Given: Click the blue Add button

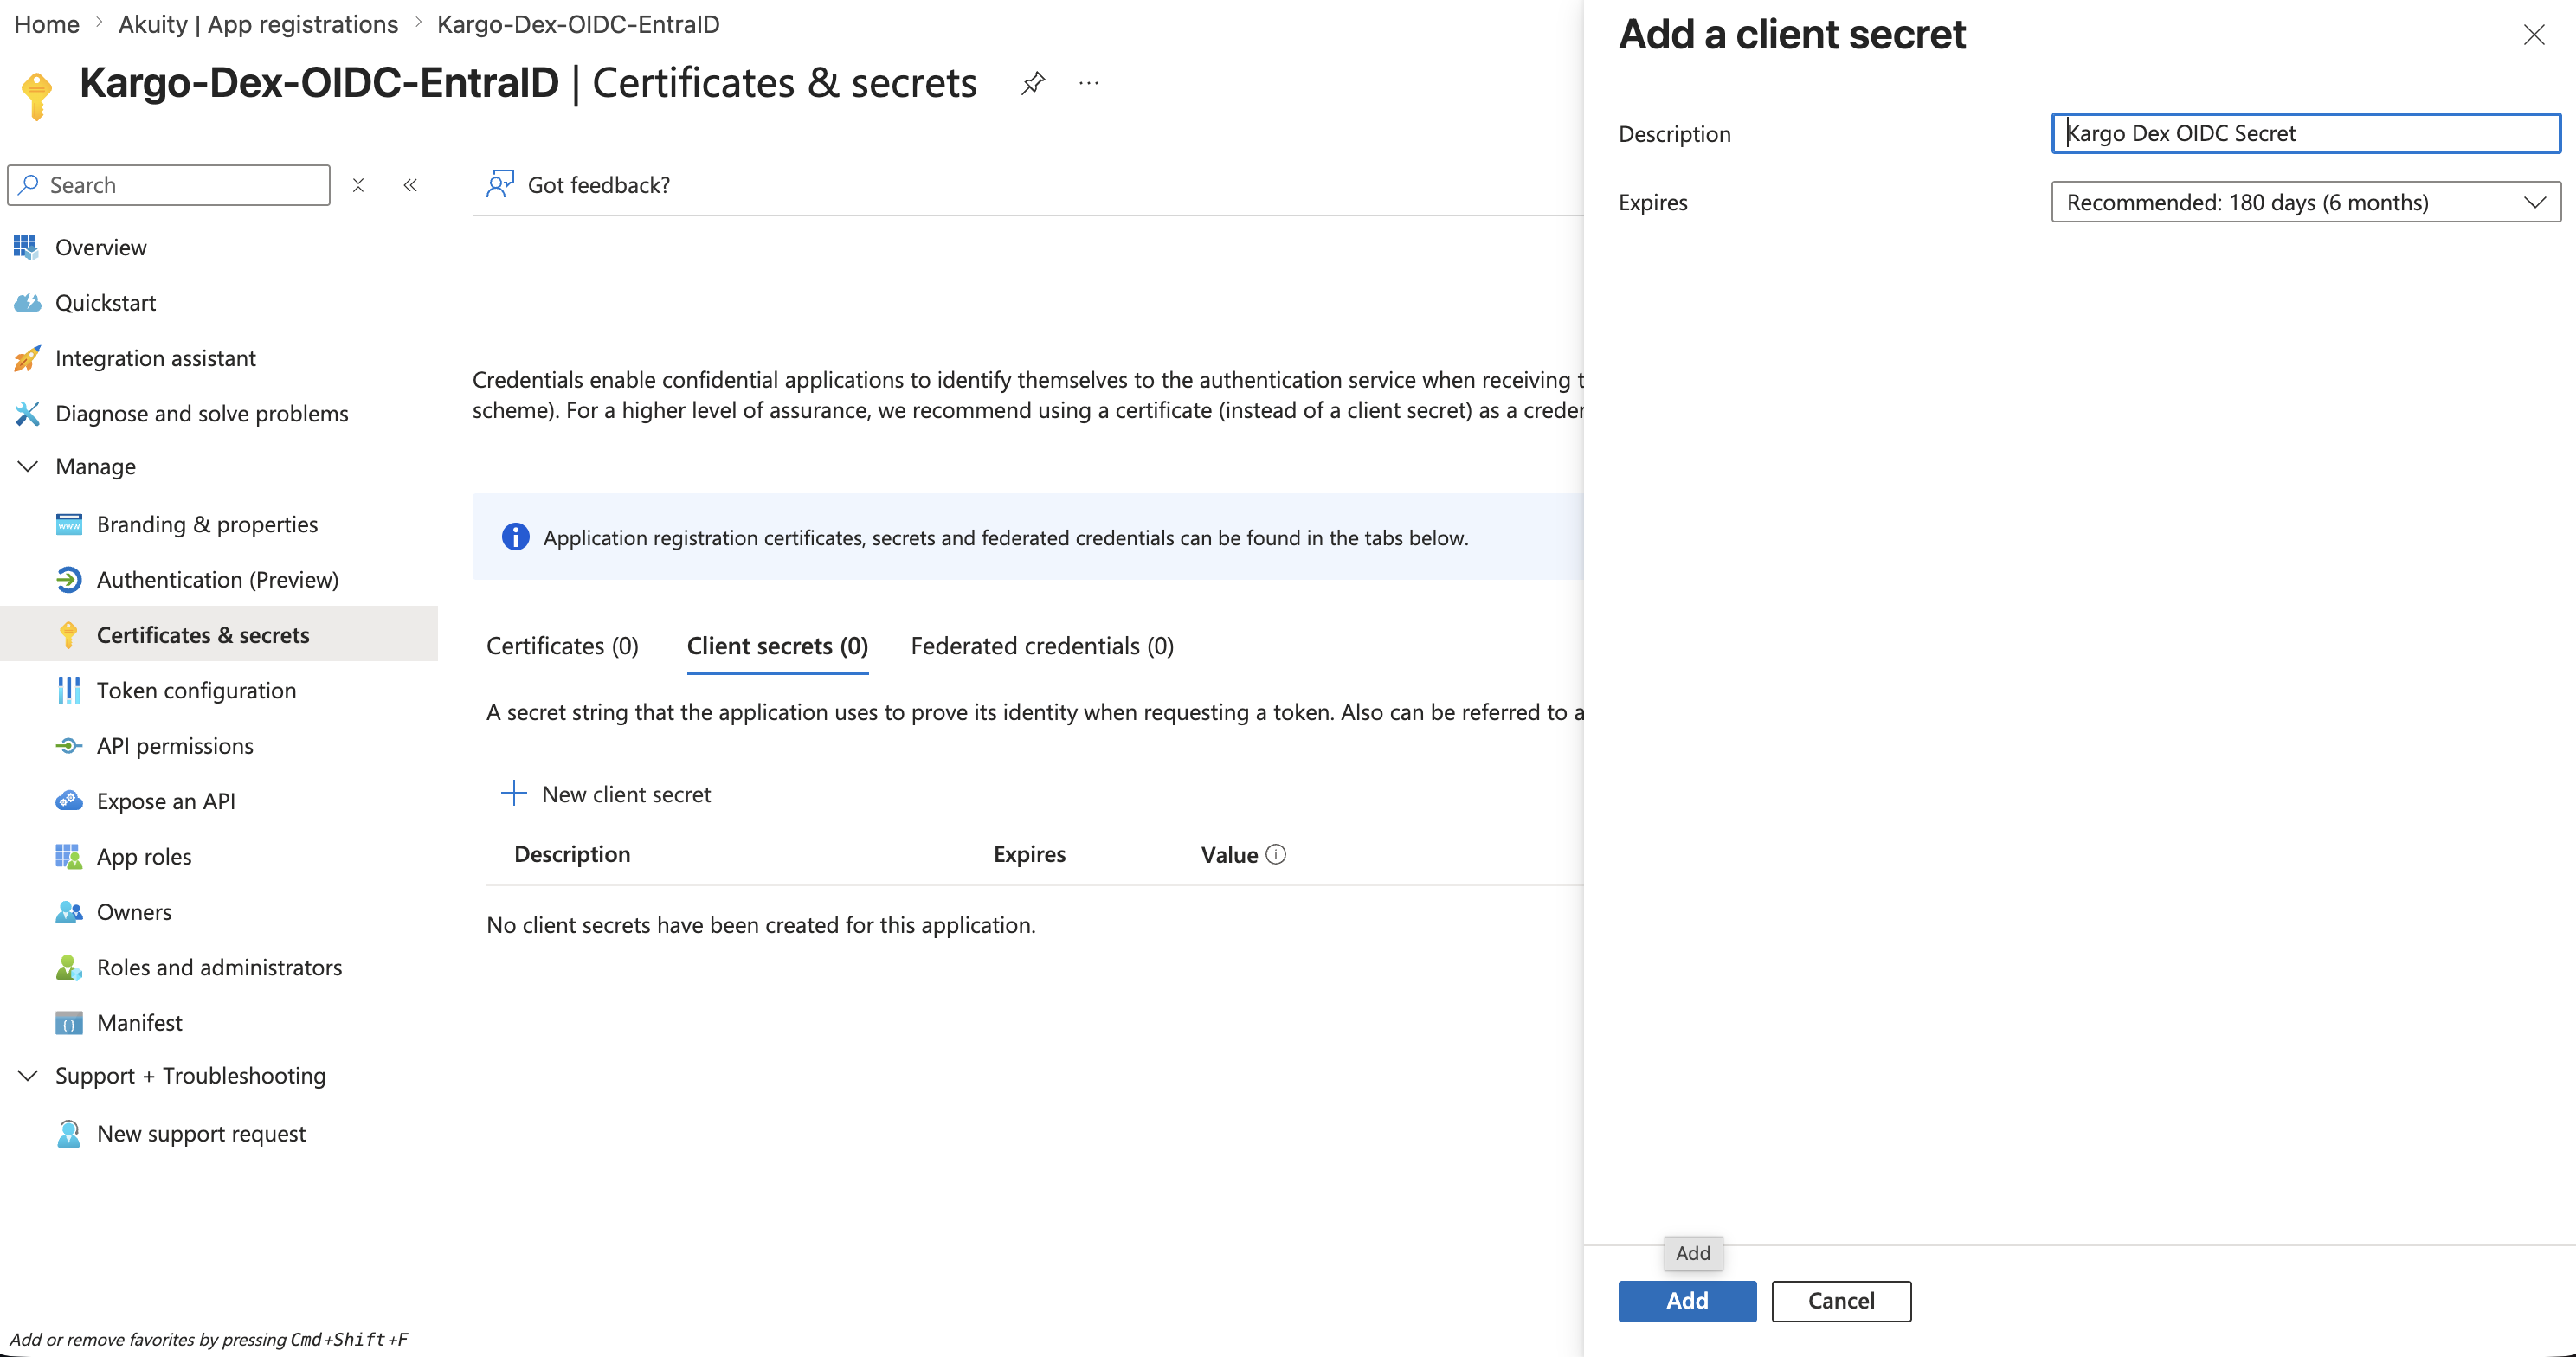Looking at the screenshot, I should (1687, 1301).
